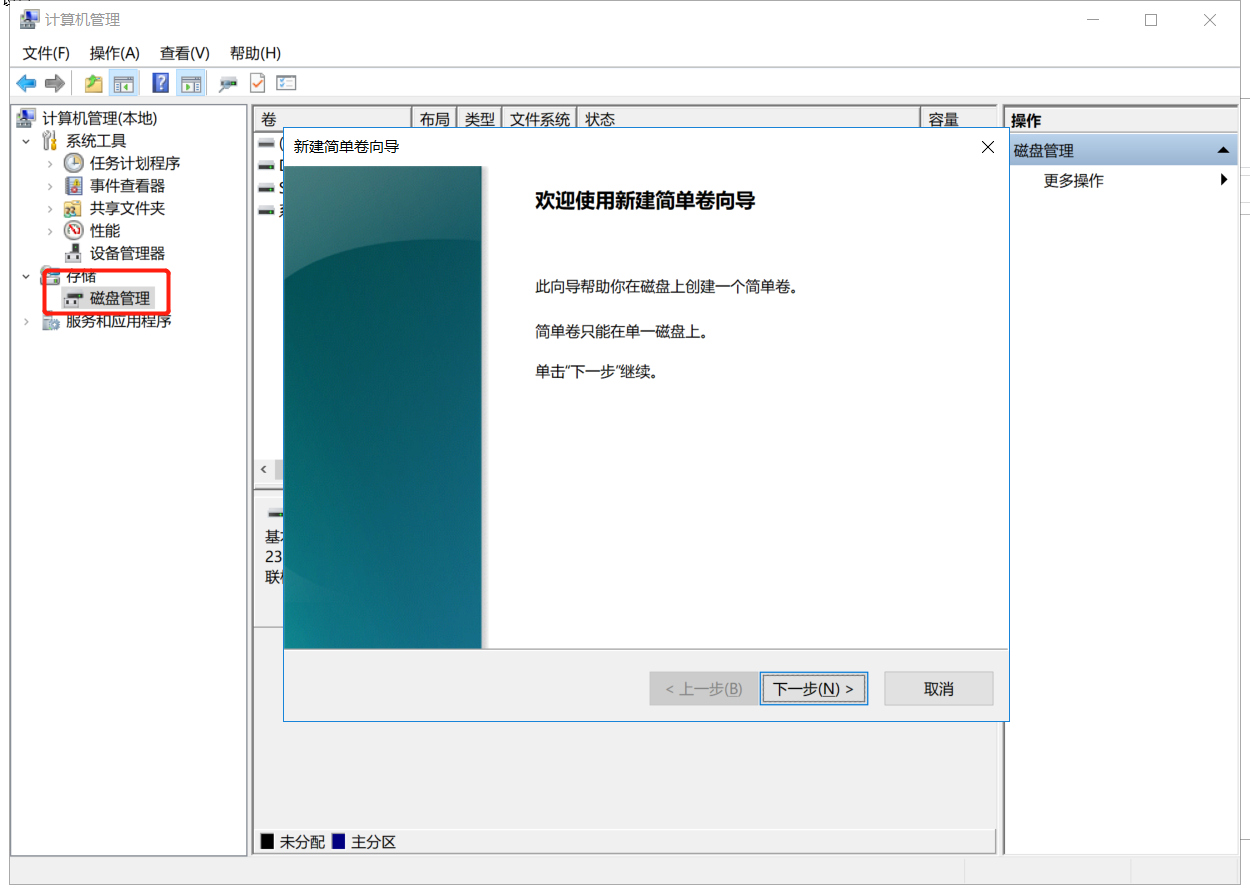Image resolution: width=1250 pixels, height=894 pixels.
Task: Expand the 服务和应用程序 node
Action: [x=26, y=321]
